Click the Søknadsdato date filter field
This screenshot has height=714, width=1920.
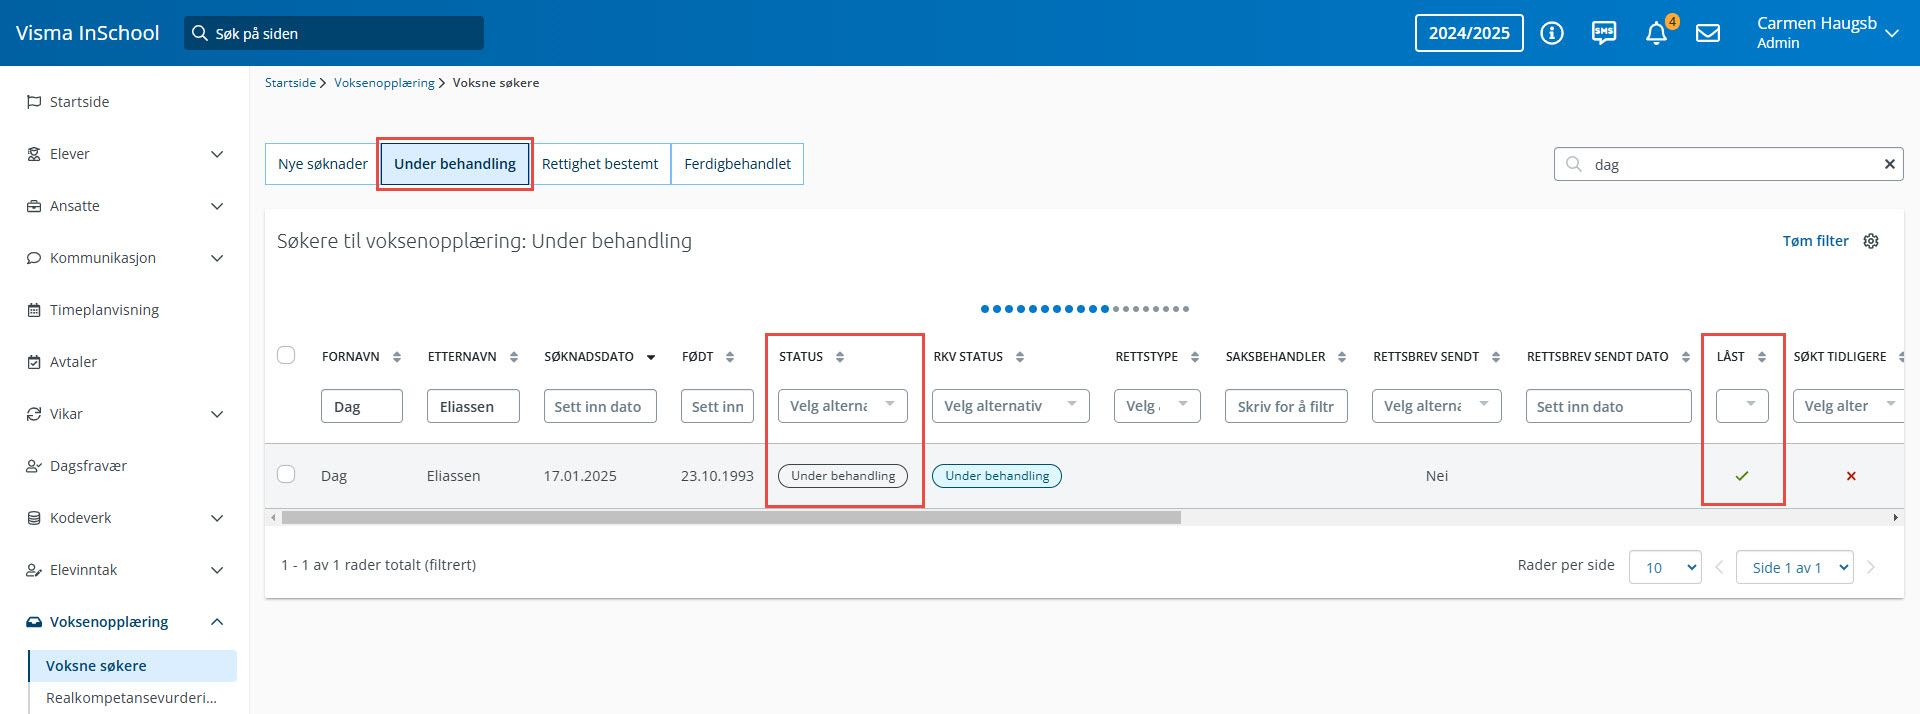[600, 406]
